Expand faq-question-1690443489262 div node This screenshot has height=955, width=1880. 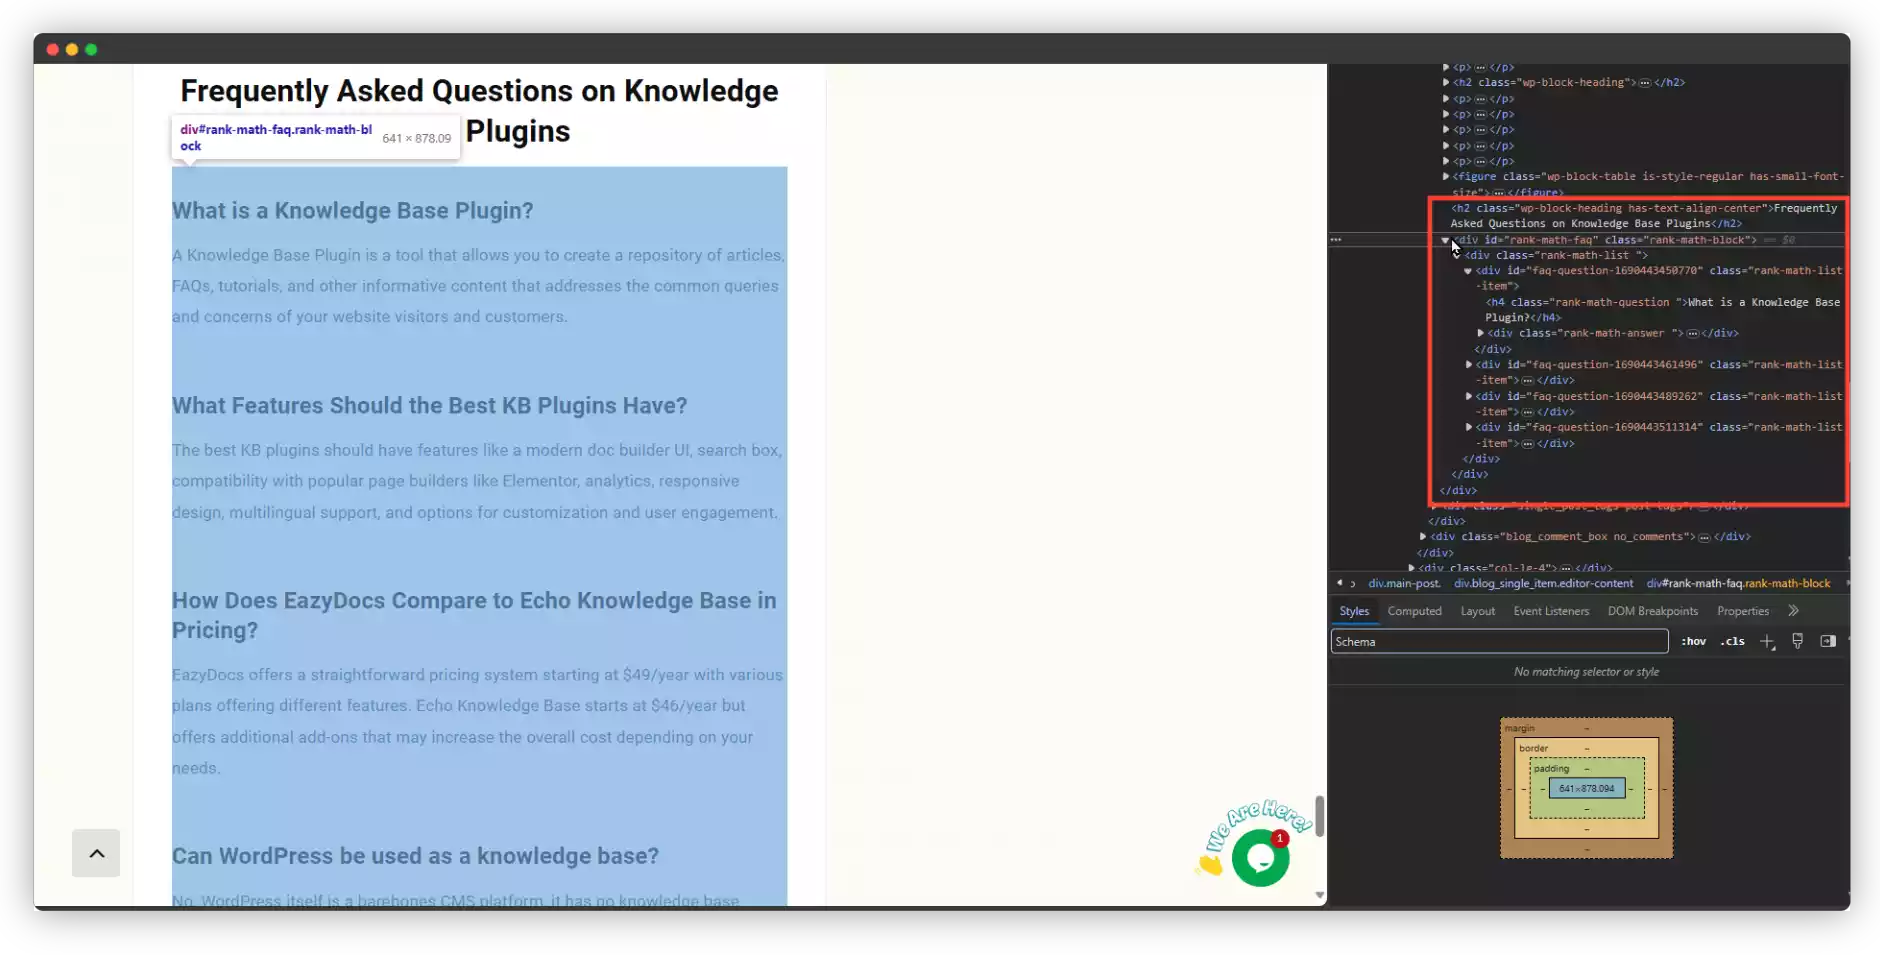point(1468,396)
